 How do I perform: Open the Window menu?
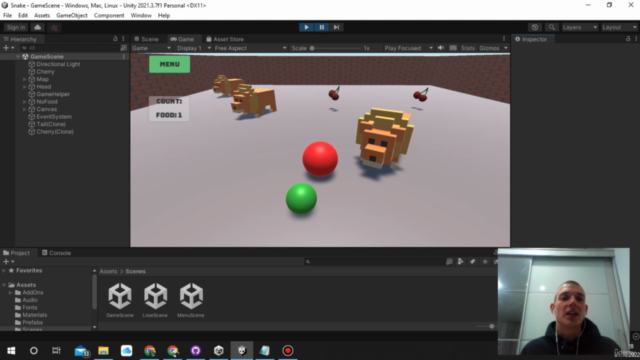pos(141,16)
